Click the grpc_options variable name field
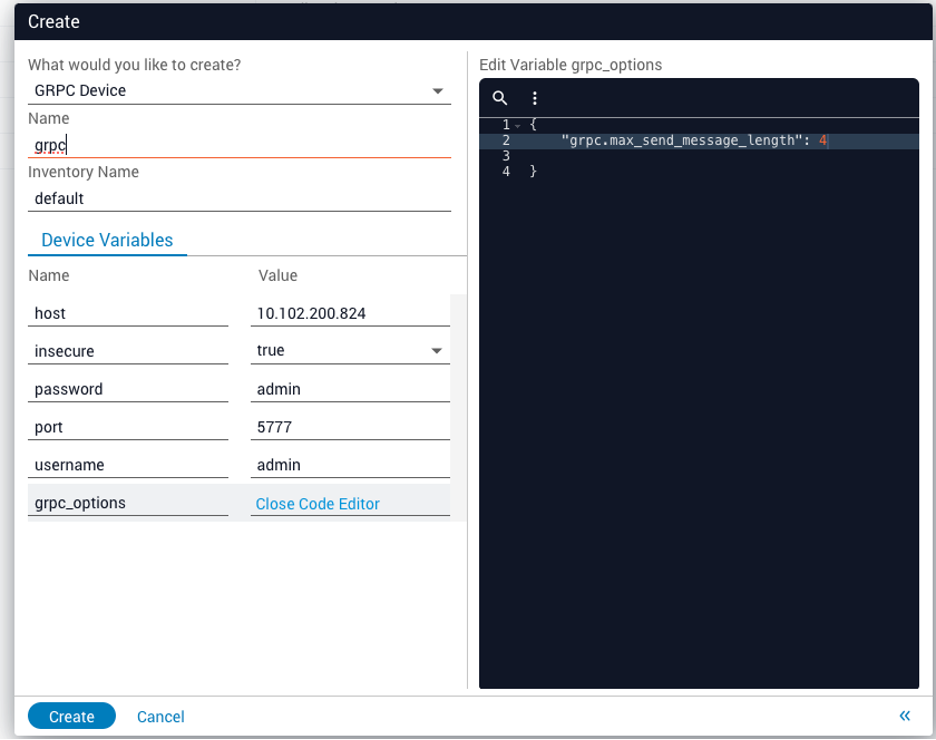The image size is (936, 740). [x=127, y=503]
